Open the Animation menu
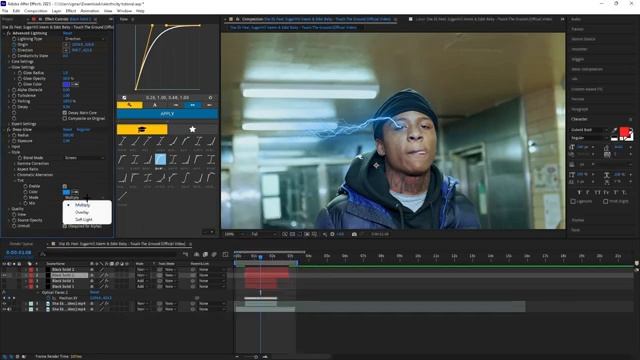640x360 pixels. pos(89,11)
